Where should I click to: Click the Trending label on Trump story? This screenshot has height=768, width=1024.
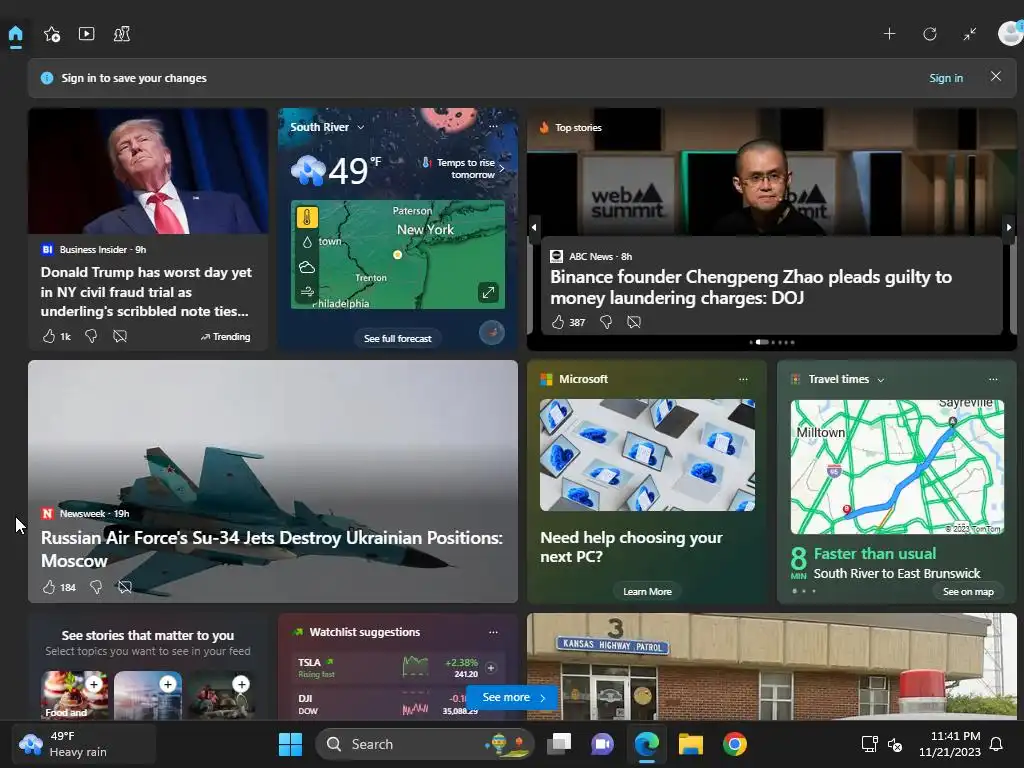tap(225, 336)
